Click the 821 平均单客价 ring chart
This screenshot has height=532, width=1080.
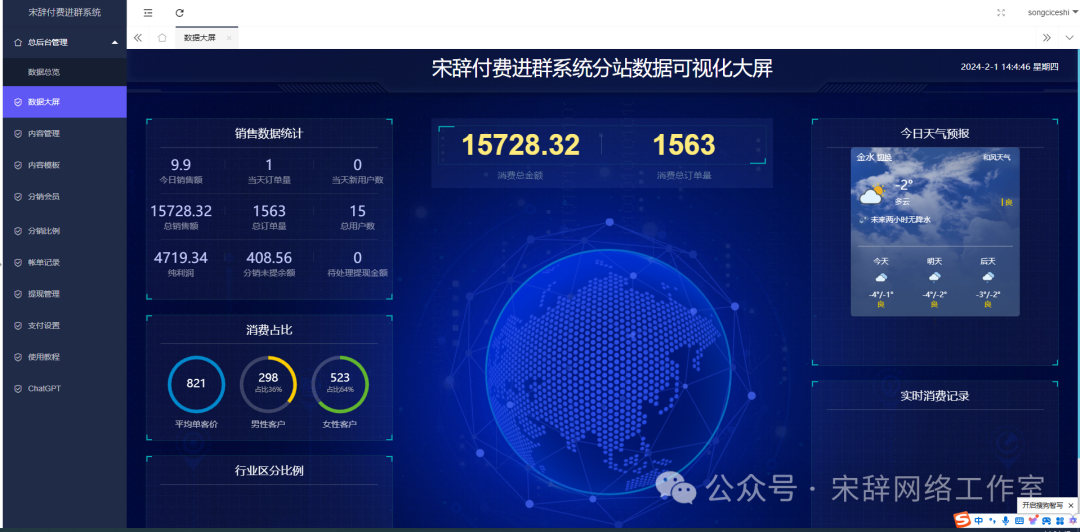196,384
